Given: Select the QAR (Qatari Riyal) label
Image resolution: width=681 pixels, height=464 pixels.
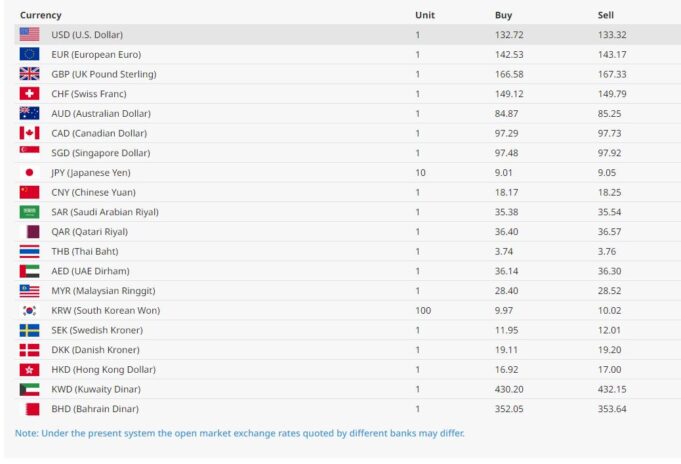Looking at the screenshot, I should click(89, 232).
